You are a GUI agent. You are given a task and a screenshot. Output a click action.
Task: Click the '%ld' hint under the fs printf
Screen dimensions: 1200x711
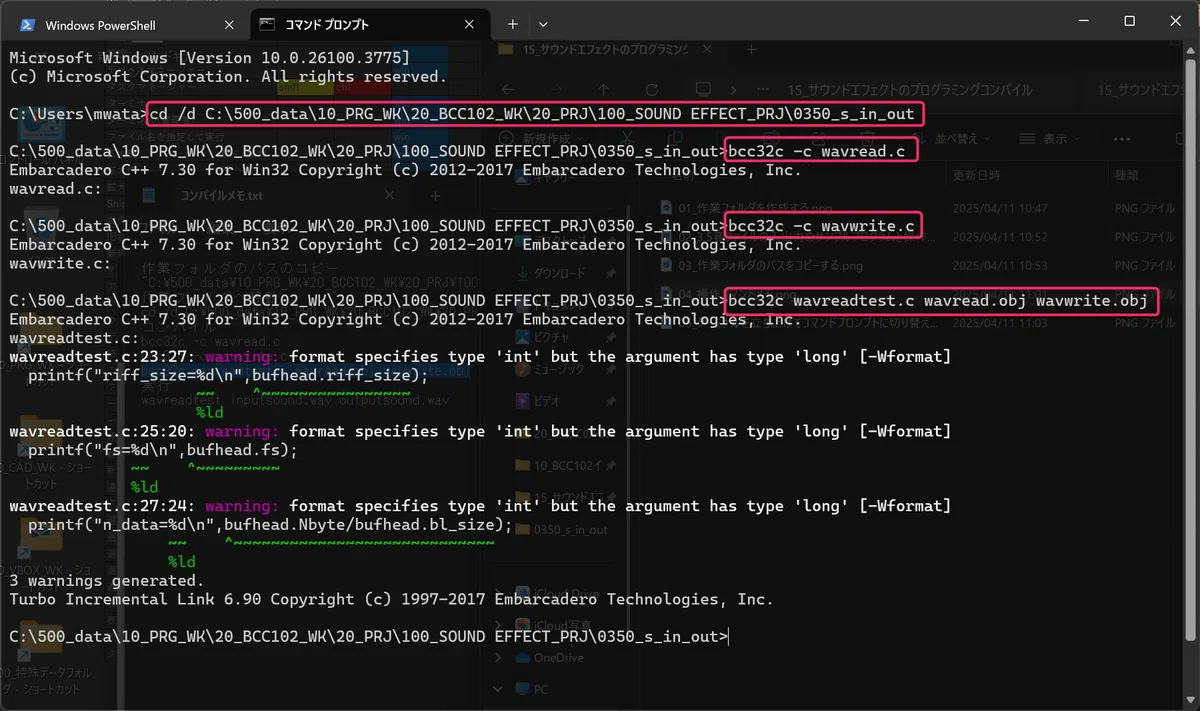pyautogui.click(x=144, y=487)
